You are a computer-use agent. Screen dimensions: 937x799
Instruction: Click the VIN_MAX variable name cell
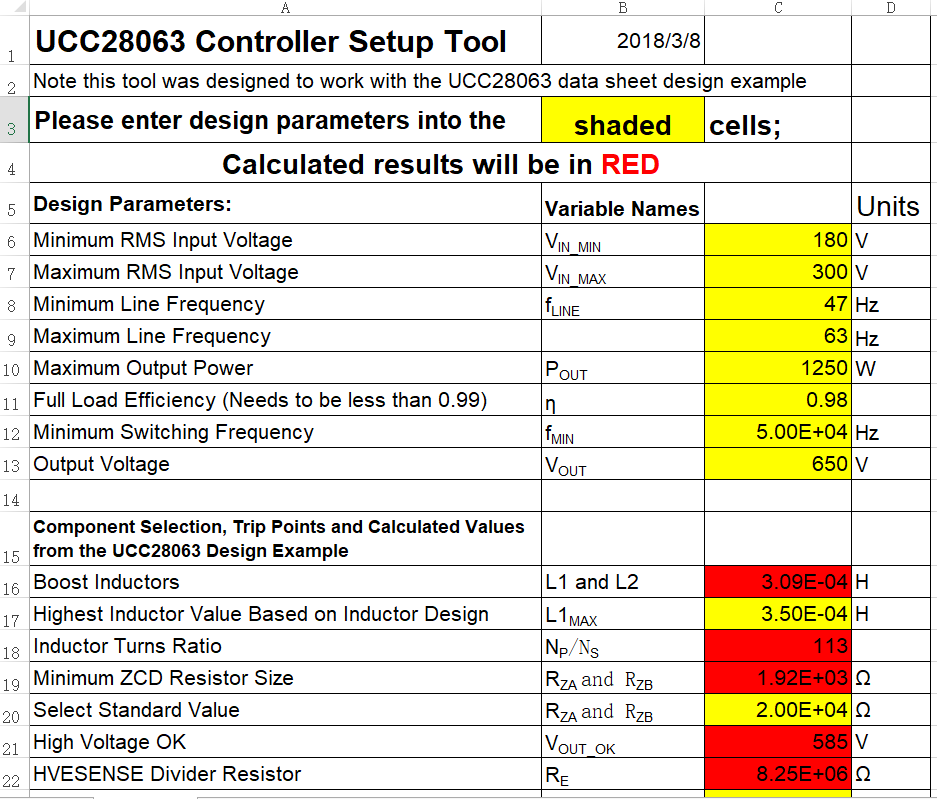623,272
